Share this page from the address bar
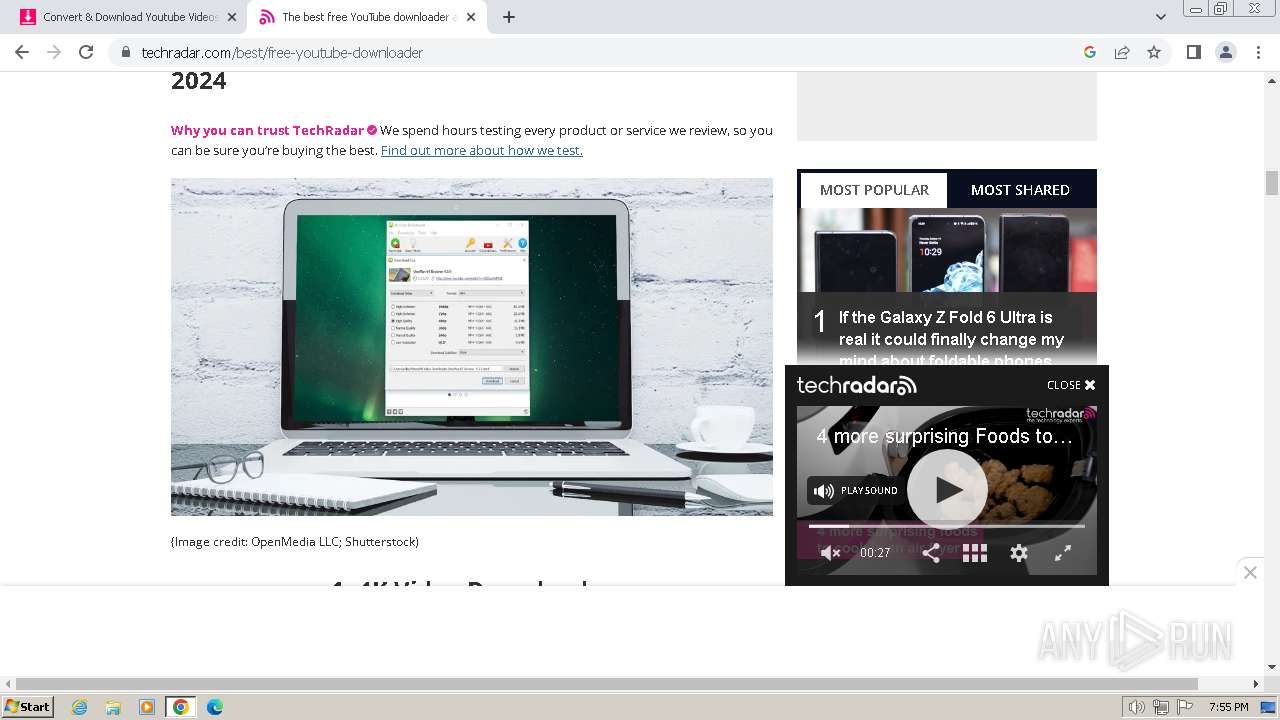The image size is (1280, 720). coord(1122,52)
